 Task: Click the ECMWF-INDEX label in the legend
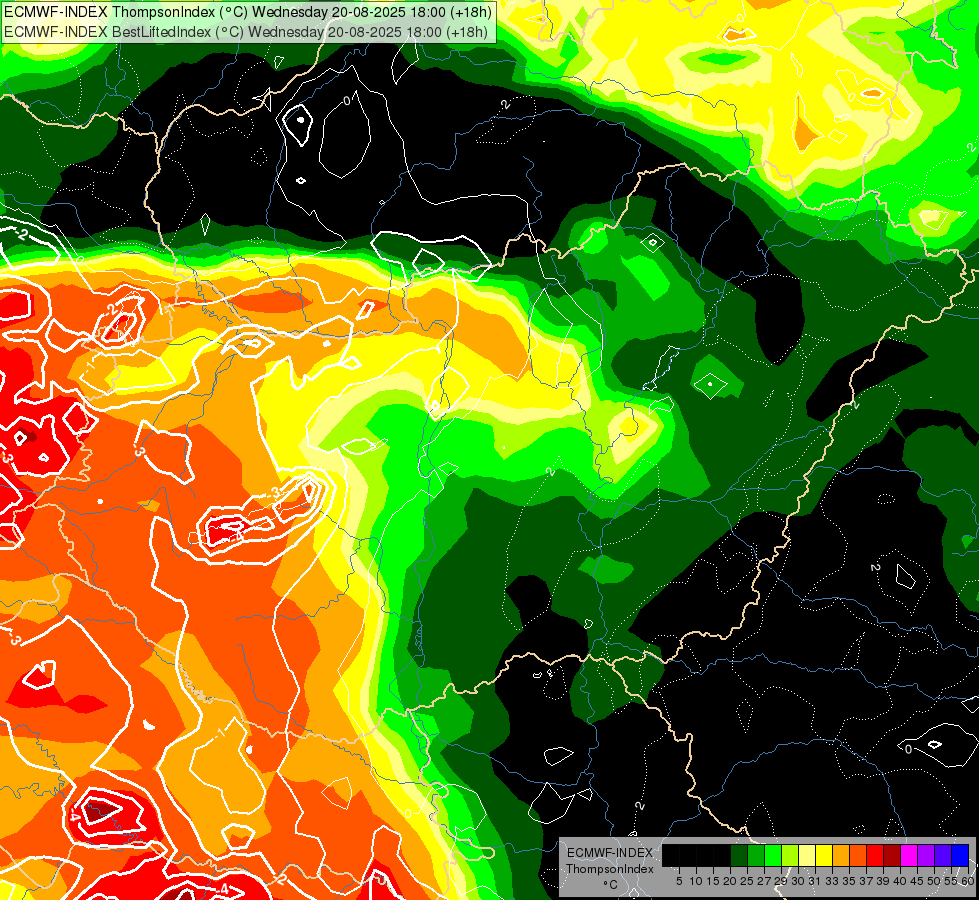(610, 853)
